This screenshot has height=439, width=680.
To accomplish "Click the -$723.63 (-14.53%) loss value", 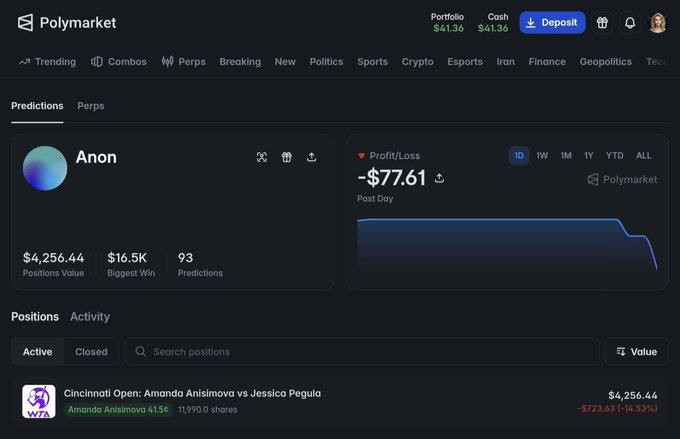I will click(618, 409).
